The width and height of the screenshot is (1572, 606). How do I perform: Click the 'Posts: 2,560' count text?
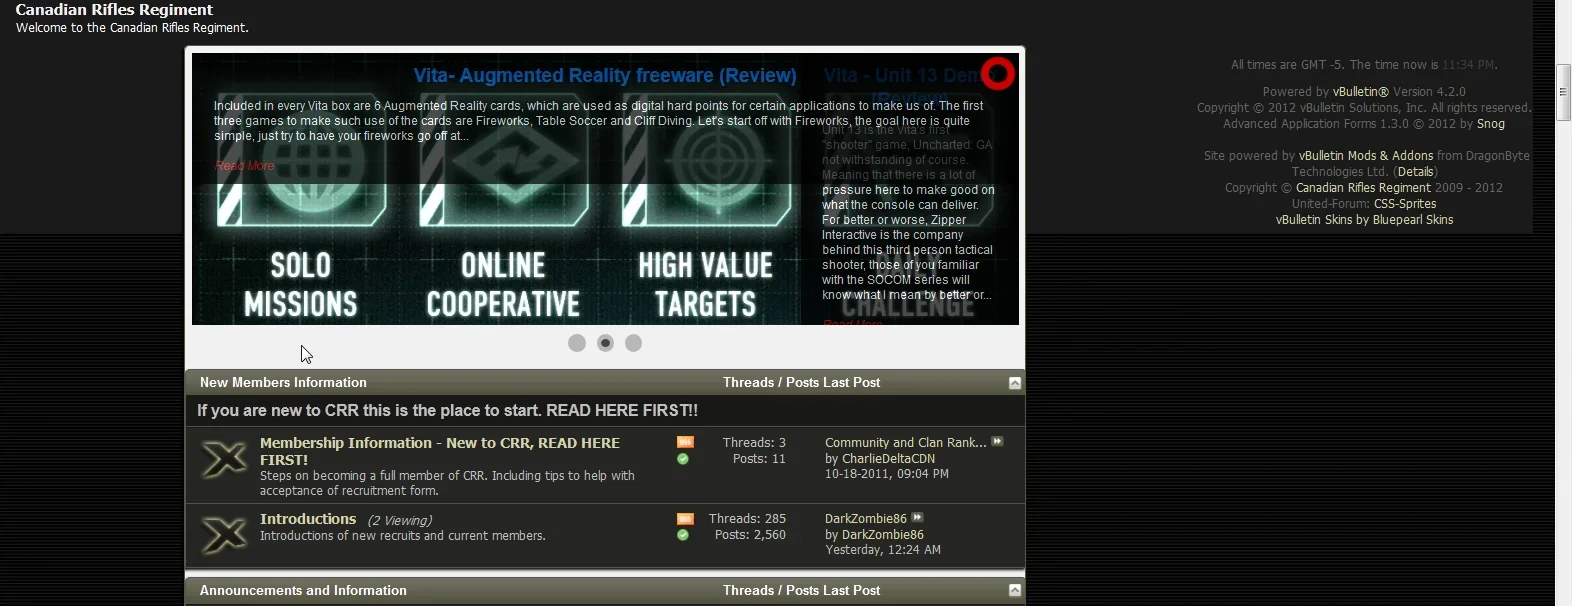coord(750,535)
